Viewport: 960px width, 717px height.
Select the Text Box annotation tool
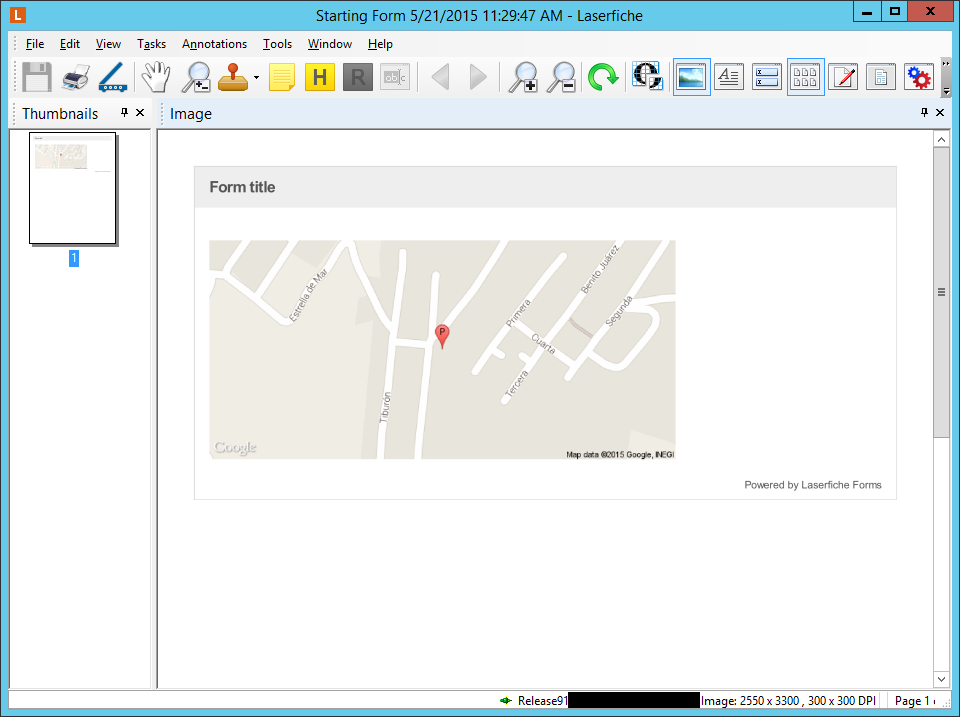[x=395, y=78]
